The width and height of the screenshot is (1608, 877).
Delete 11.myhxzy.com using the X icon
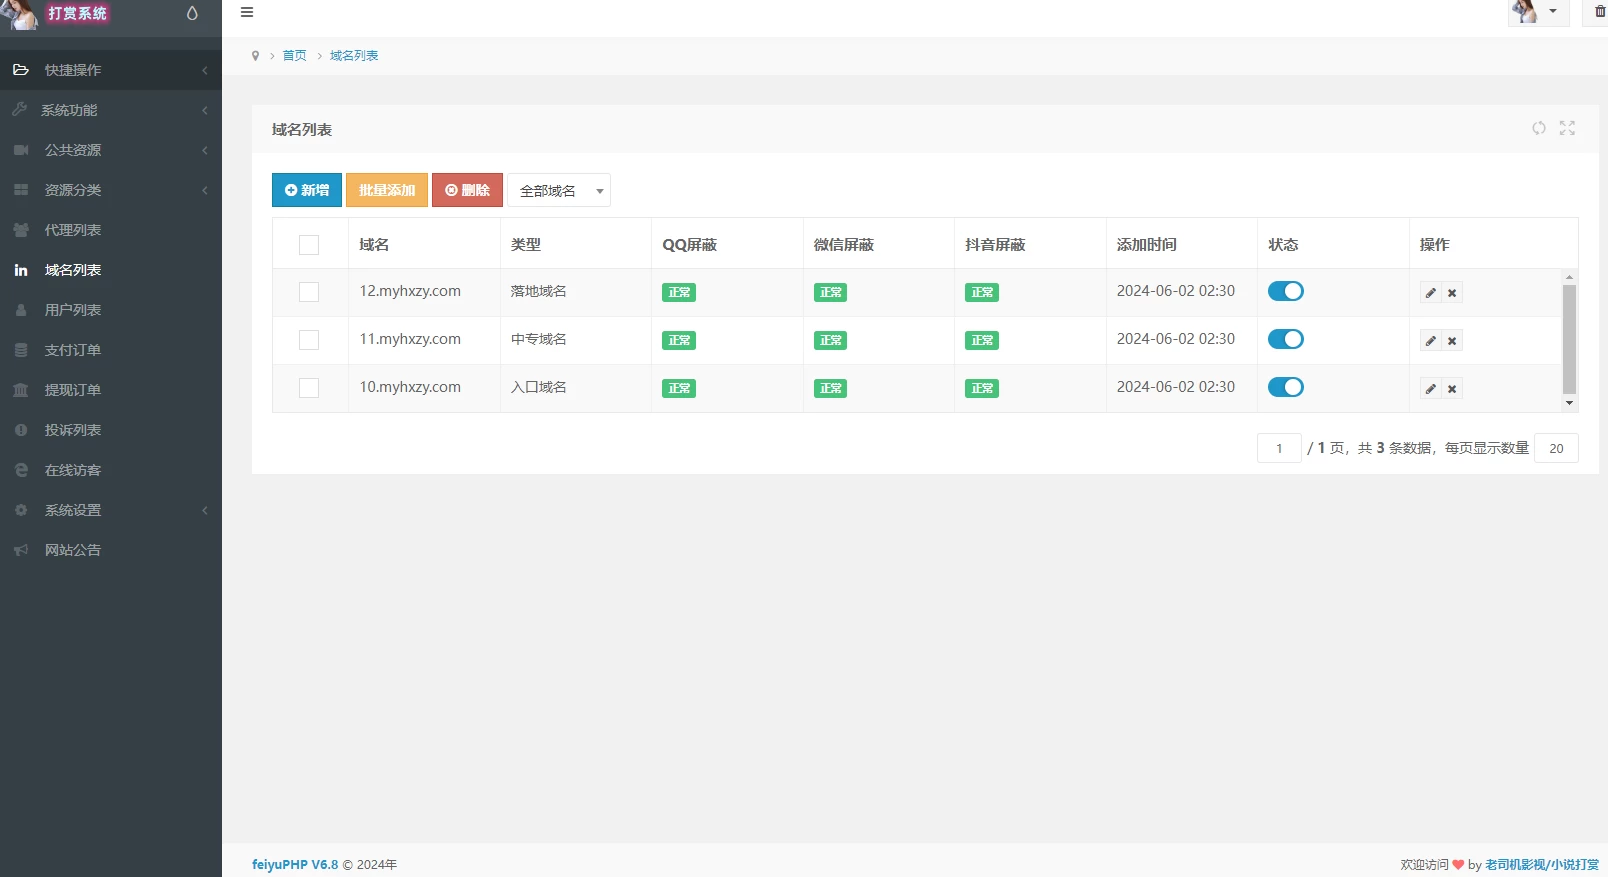click(x=1452, y=341)
